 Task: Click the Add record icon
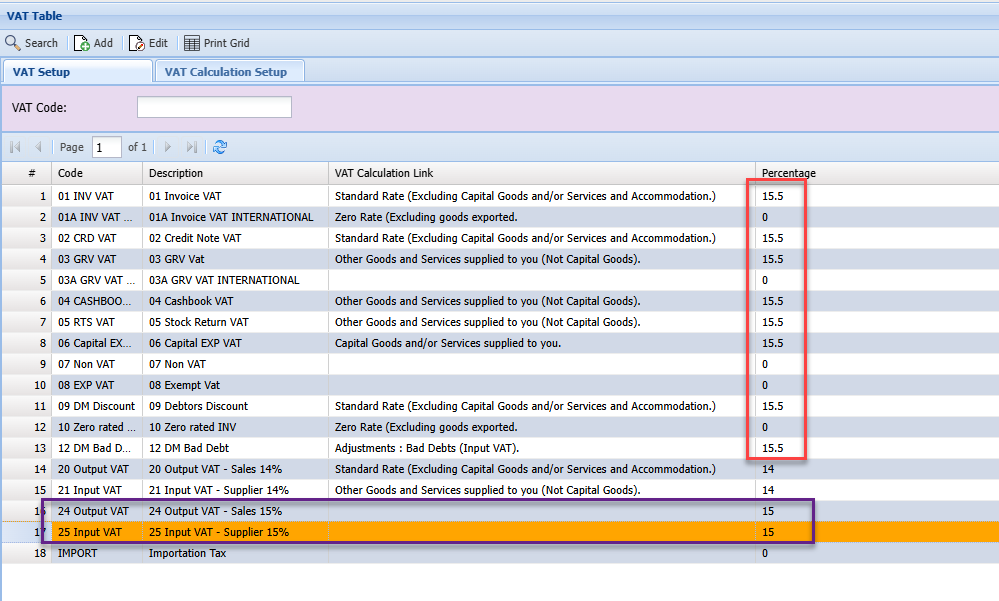[x=82, y=43]
